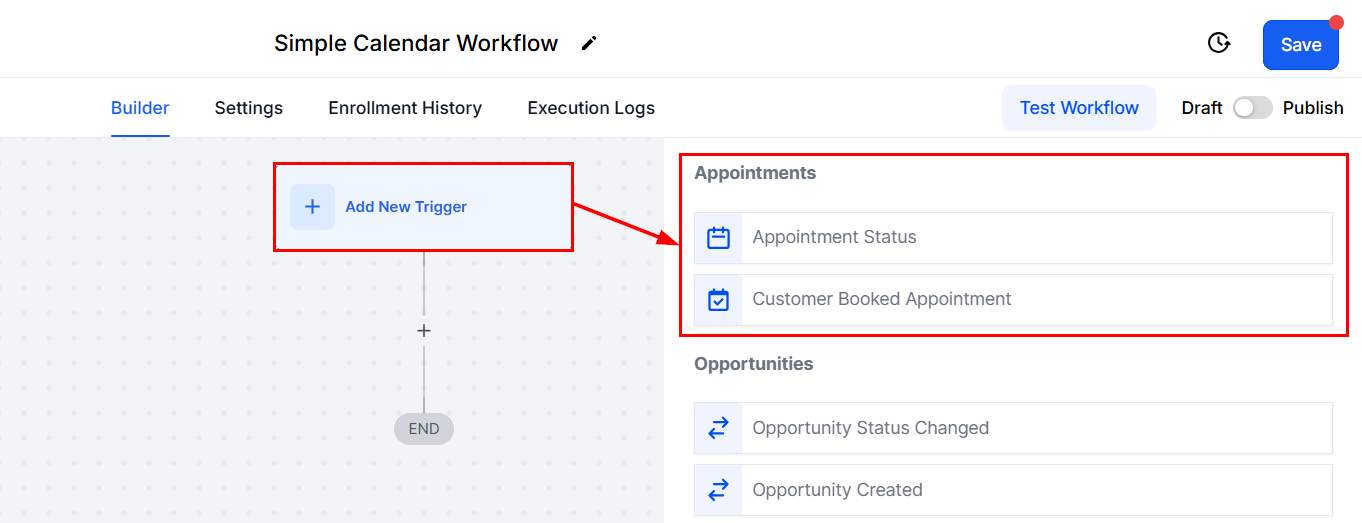1362x523 pixels.
Task: Click the Appointment Status calendar icon
Action: pos(718,238)
